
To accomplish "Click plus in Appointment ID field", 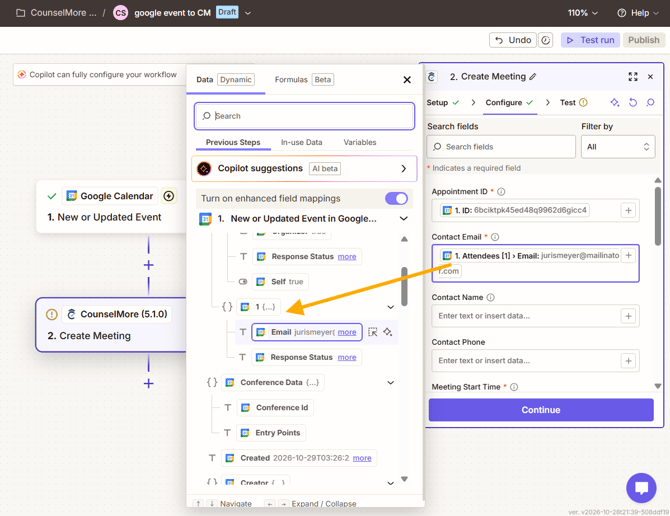I will tap(628, 210).
